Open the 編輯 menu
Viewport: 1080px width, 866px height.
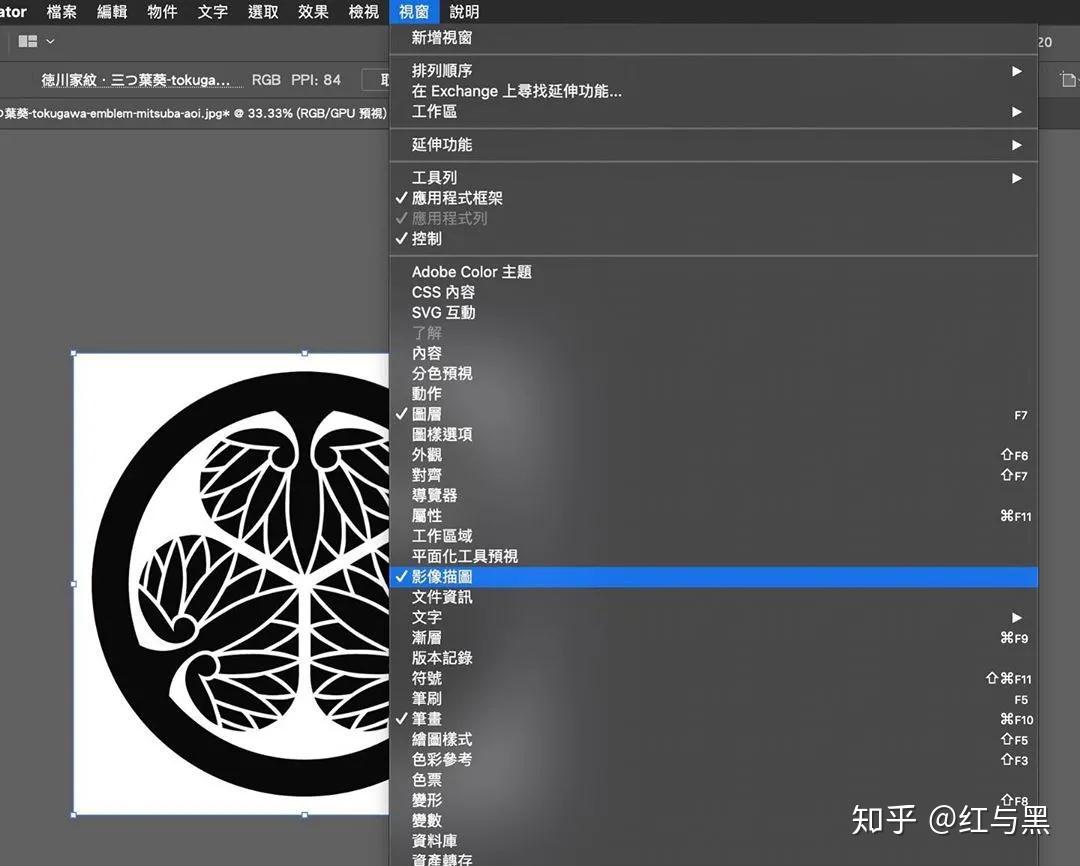pyautogui.click(x=112, y=12)
